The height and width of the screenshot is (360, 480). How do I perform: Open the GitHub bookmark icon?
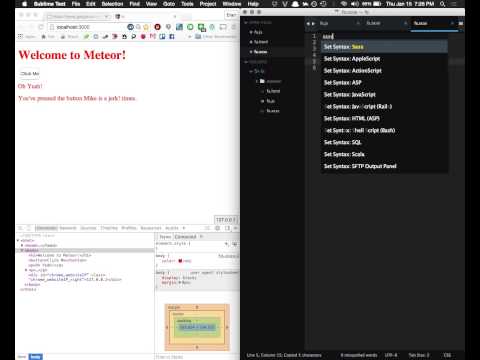point(124,36)
